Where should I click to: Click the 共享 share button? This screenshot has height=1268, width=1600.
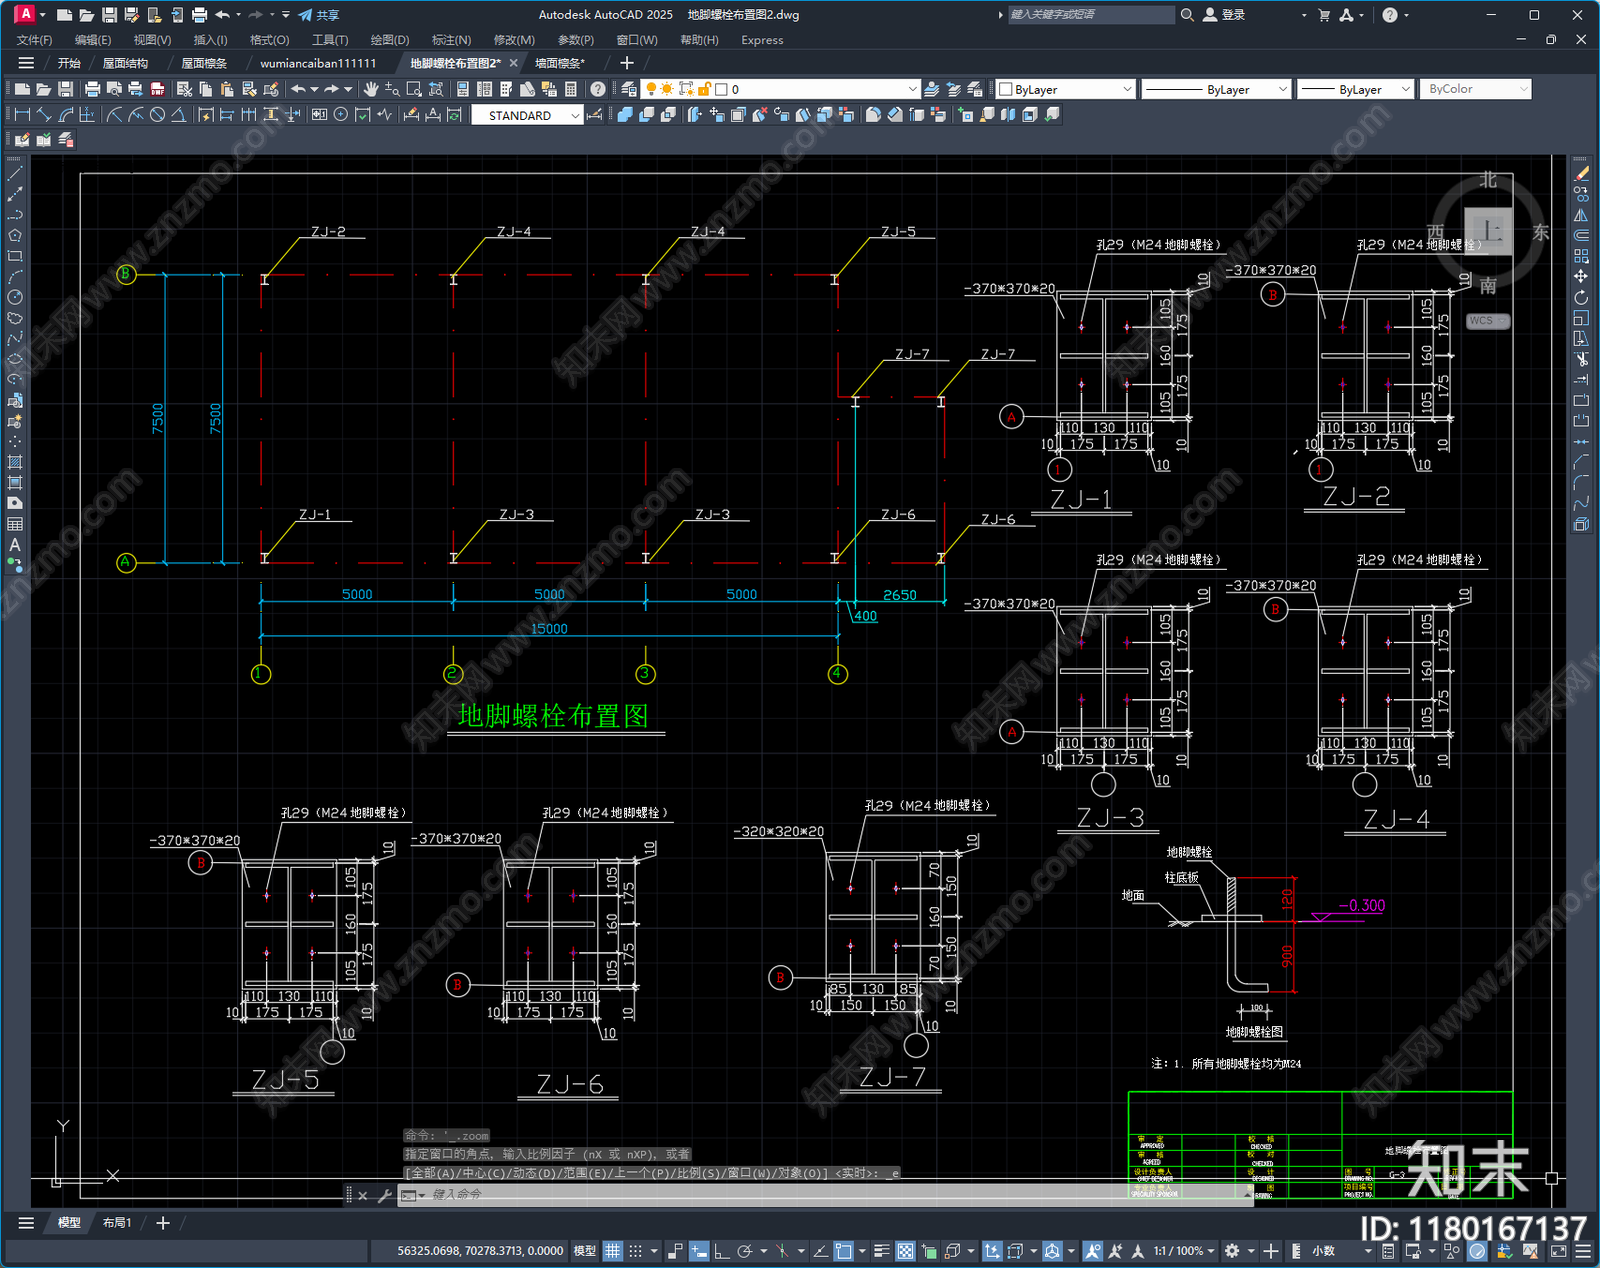(319, 15)
